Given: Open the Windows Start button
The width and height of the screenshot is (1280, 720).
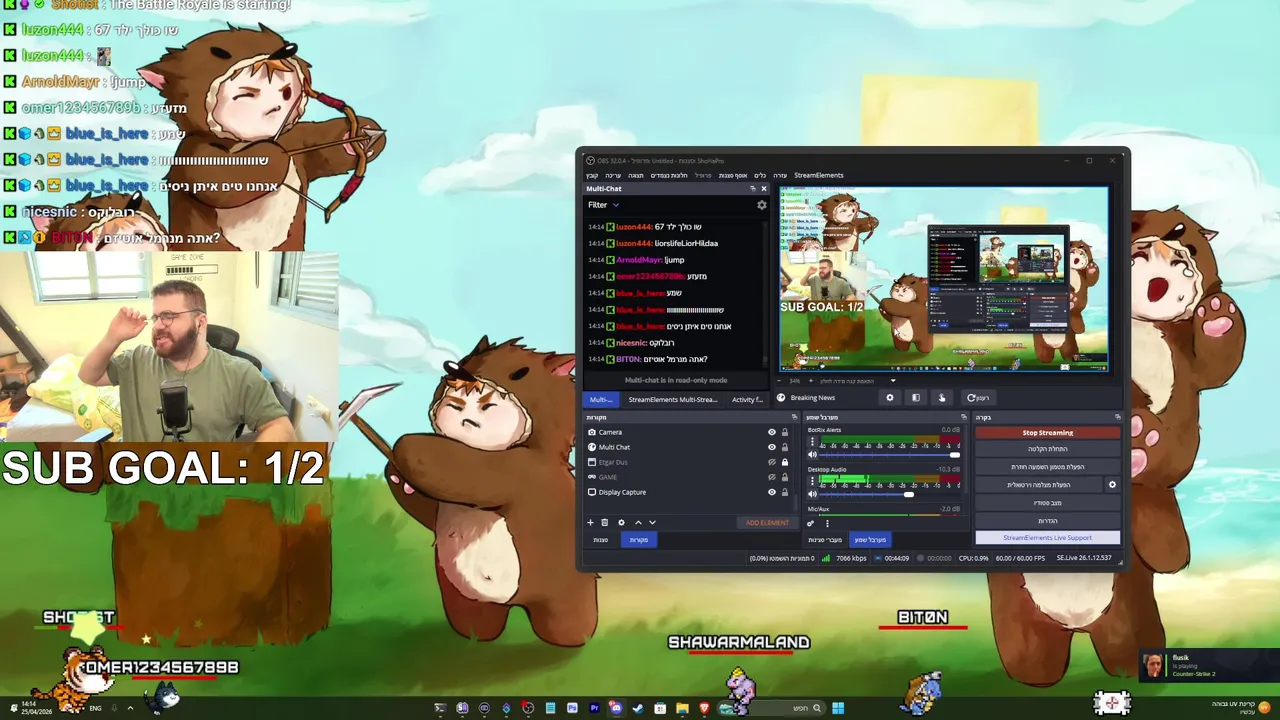Looking at the screenshot, I should [838, 708].
